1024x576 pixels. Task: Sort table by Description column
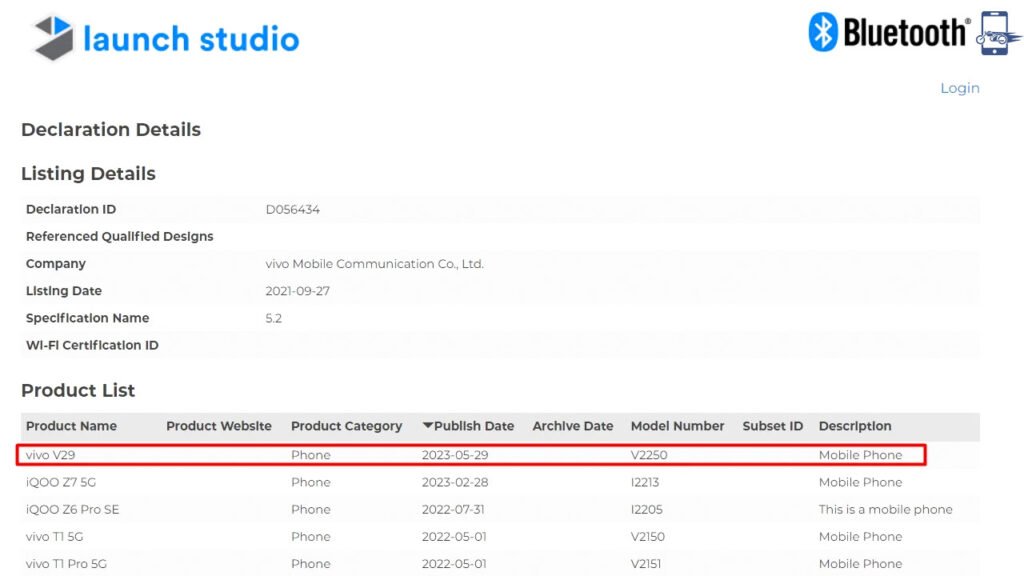tap(855, 426)
